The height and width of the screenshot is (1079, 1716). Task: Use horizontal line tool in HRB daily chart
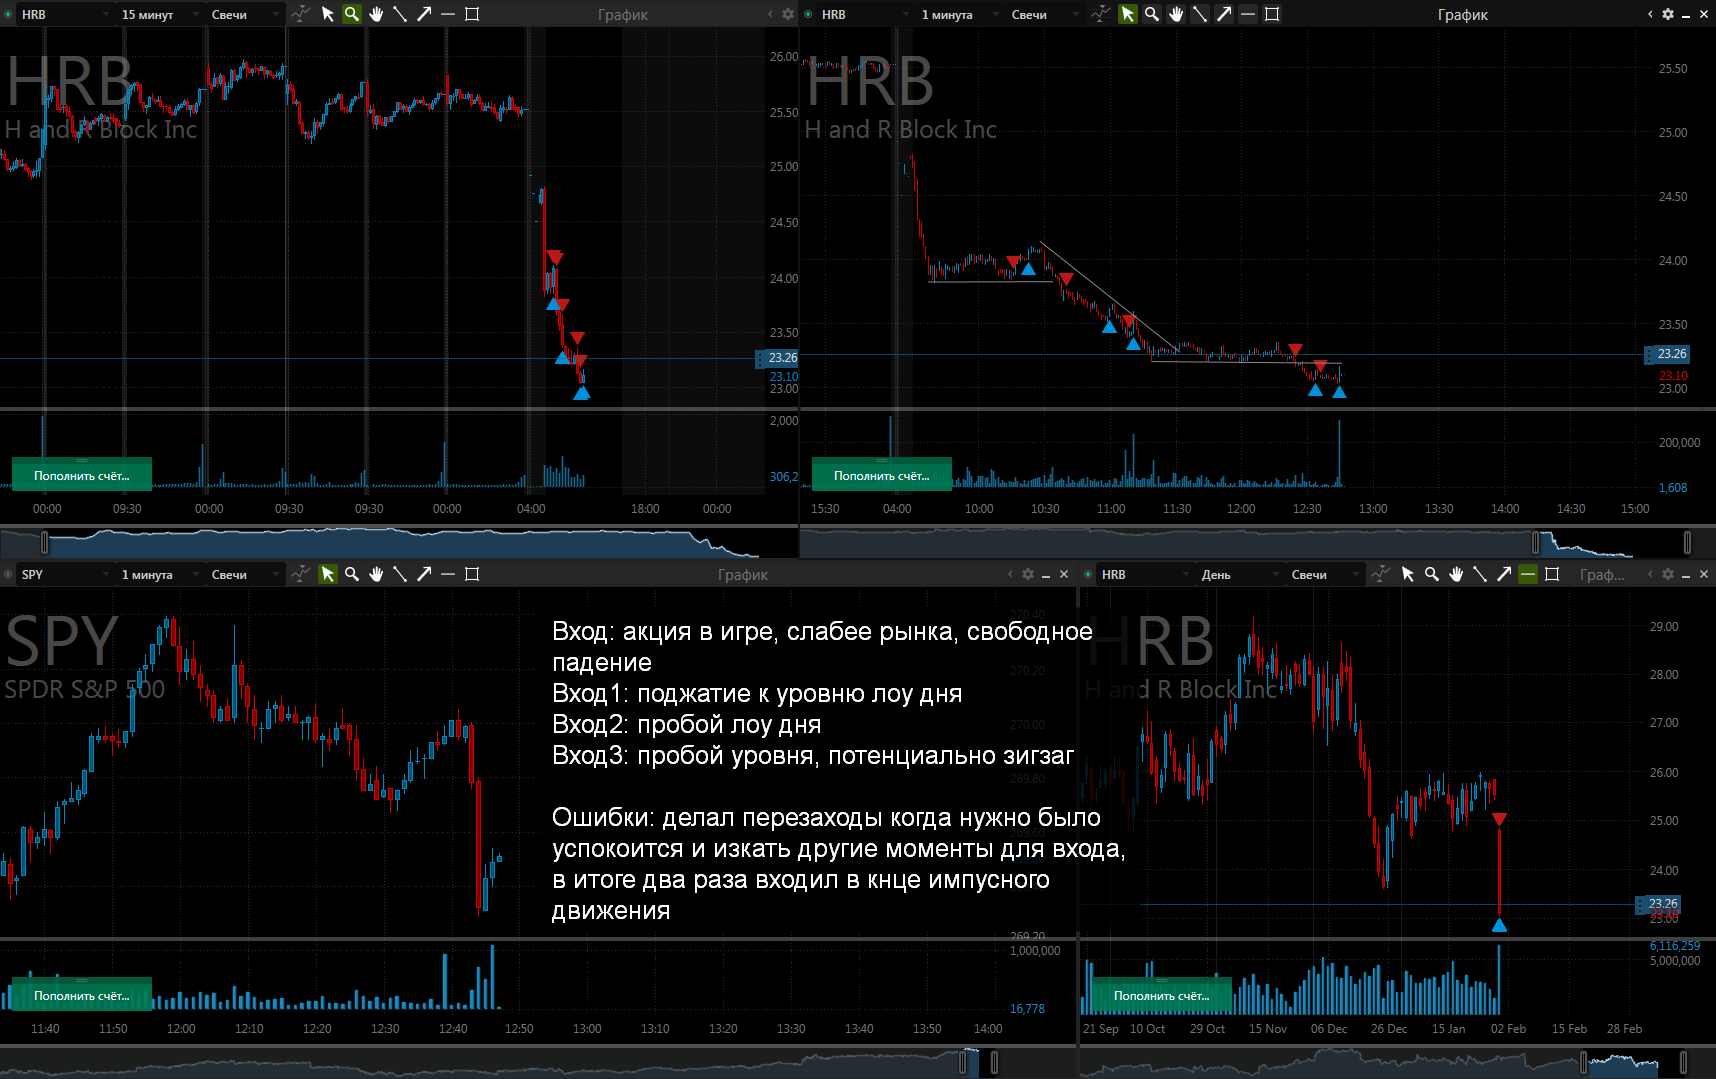pos(1527,574)
